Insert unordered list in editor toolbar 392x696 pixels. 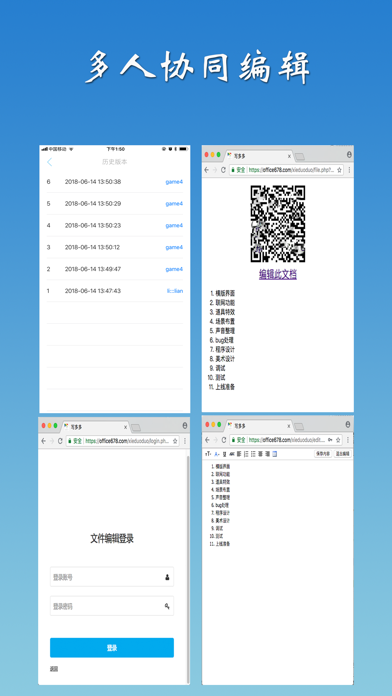click(253, 454)
